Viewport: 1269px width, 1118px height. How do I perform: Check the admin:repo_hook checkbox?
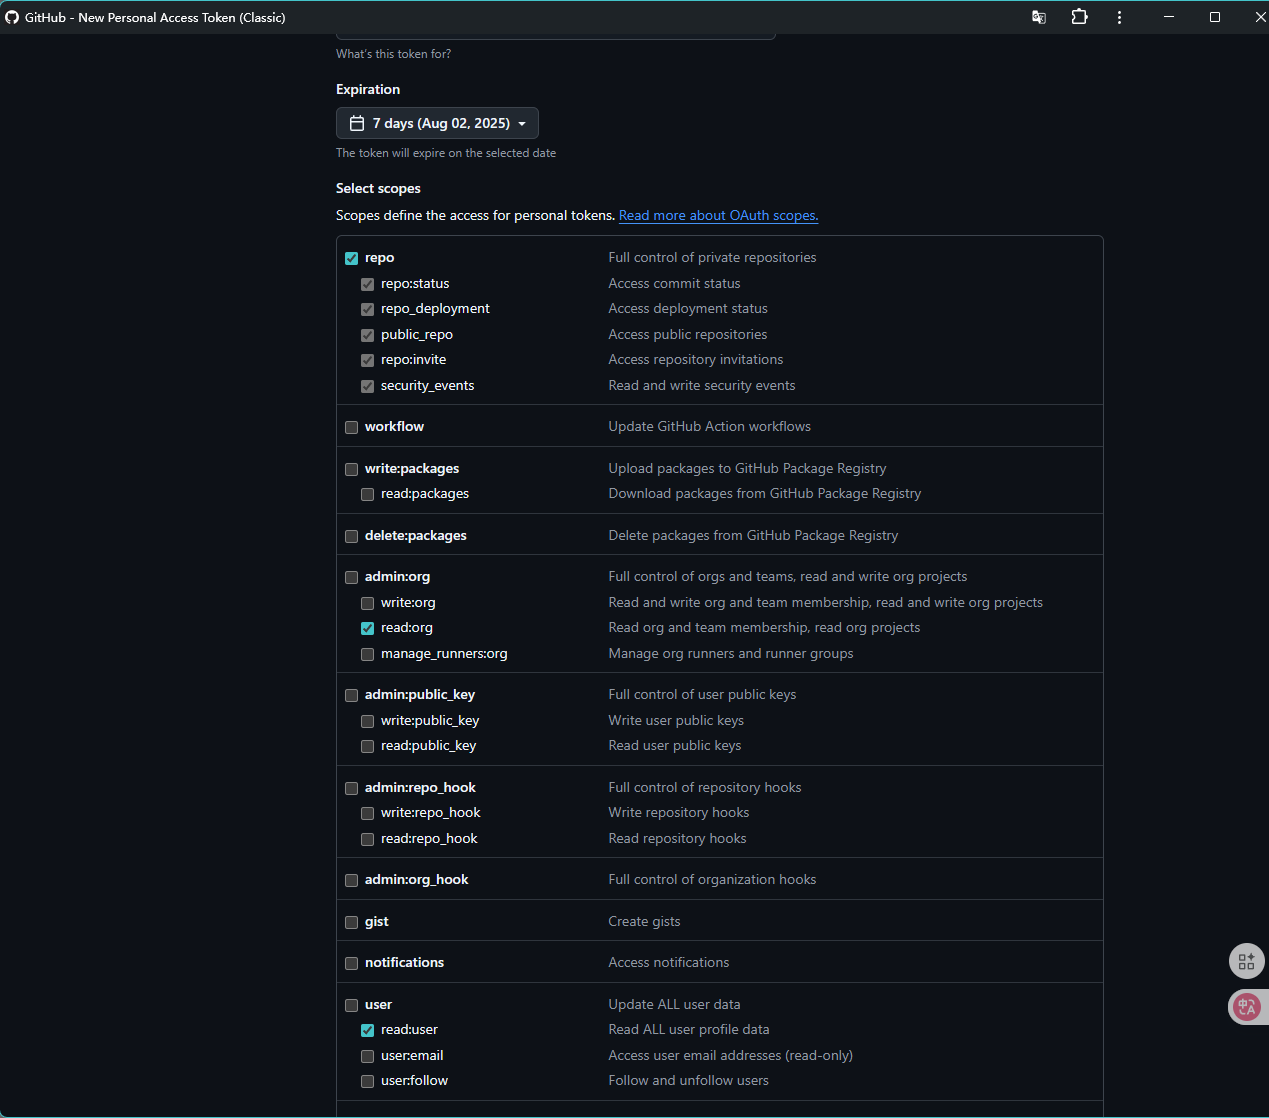[x=352, y=788]
